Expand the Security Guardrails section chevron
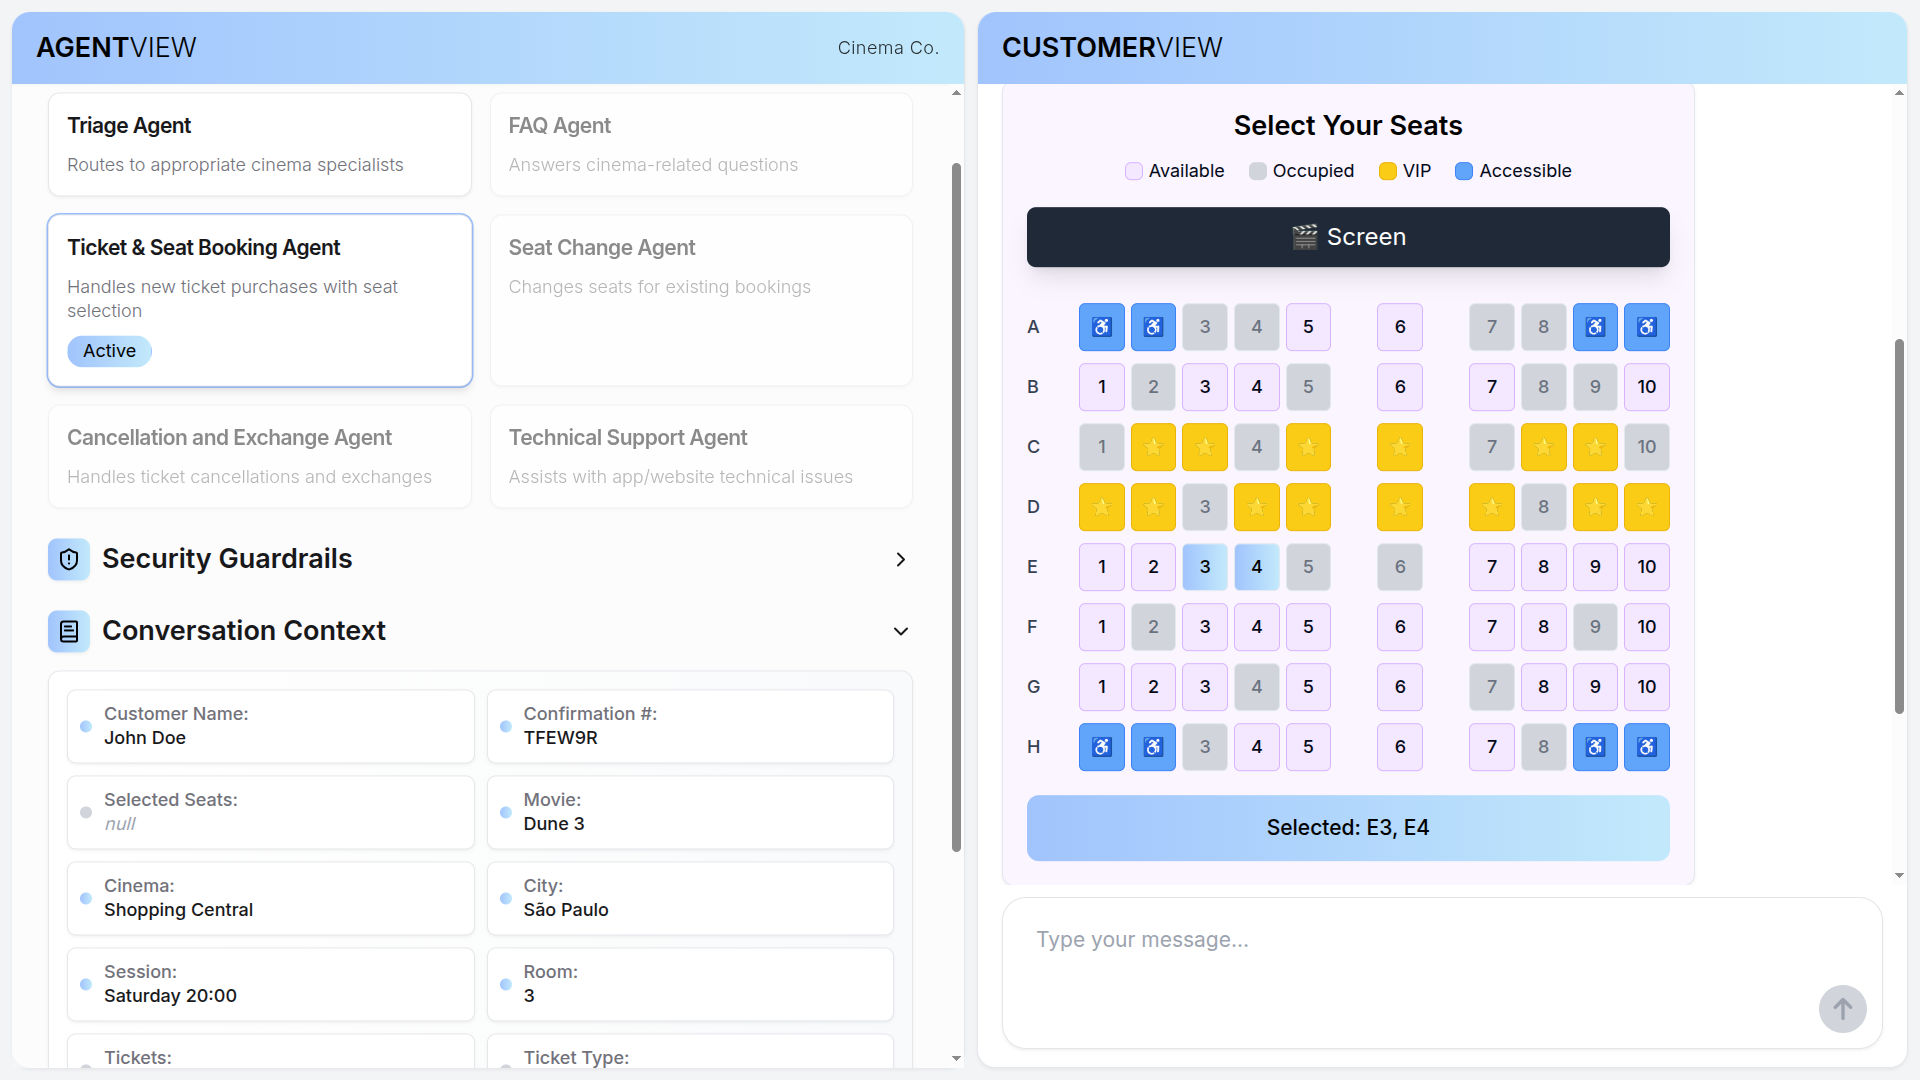Image resolution: width=1920 pixels, height=1080 pixels. coord(900,559)
